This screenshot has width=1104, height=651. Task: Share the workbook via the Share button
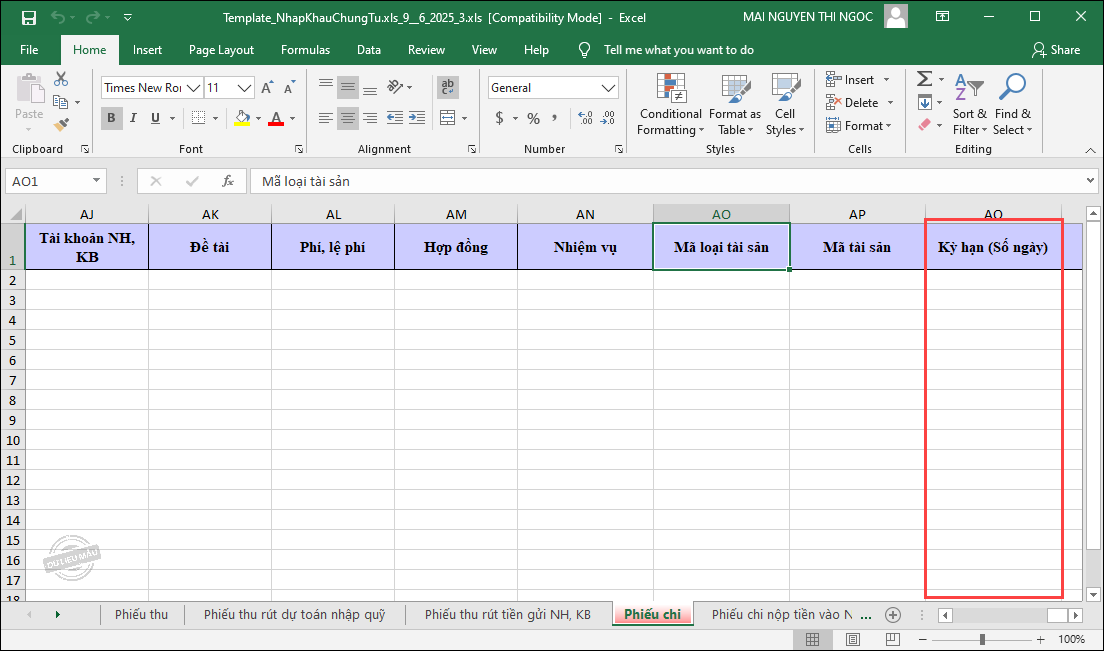1055,50
